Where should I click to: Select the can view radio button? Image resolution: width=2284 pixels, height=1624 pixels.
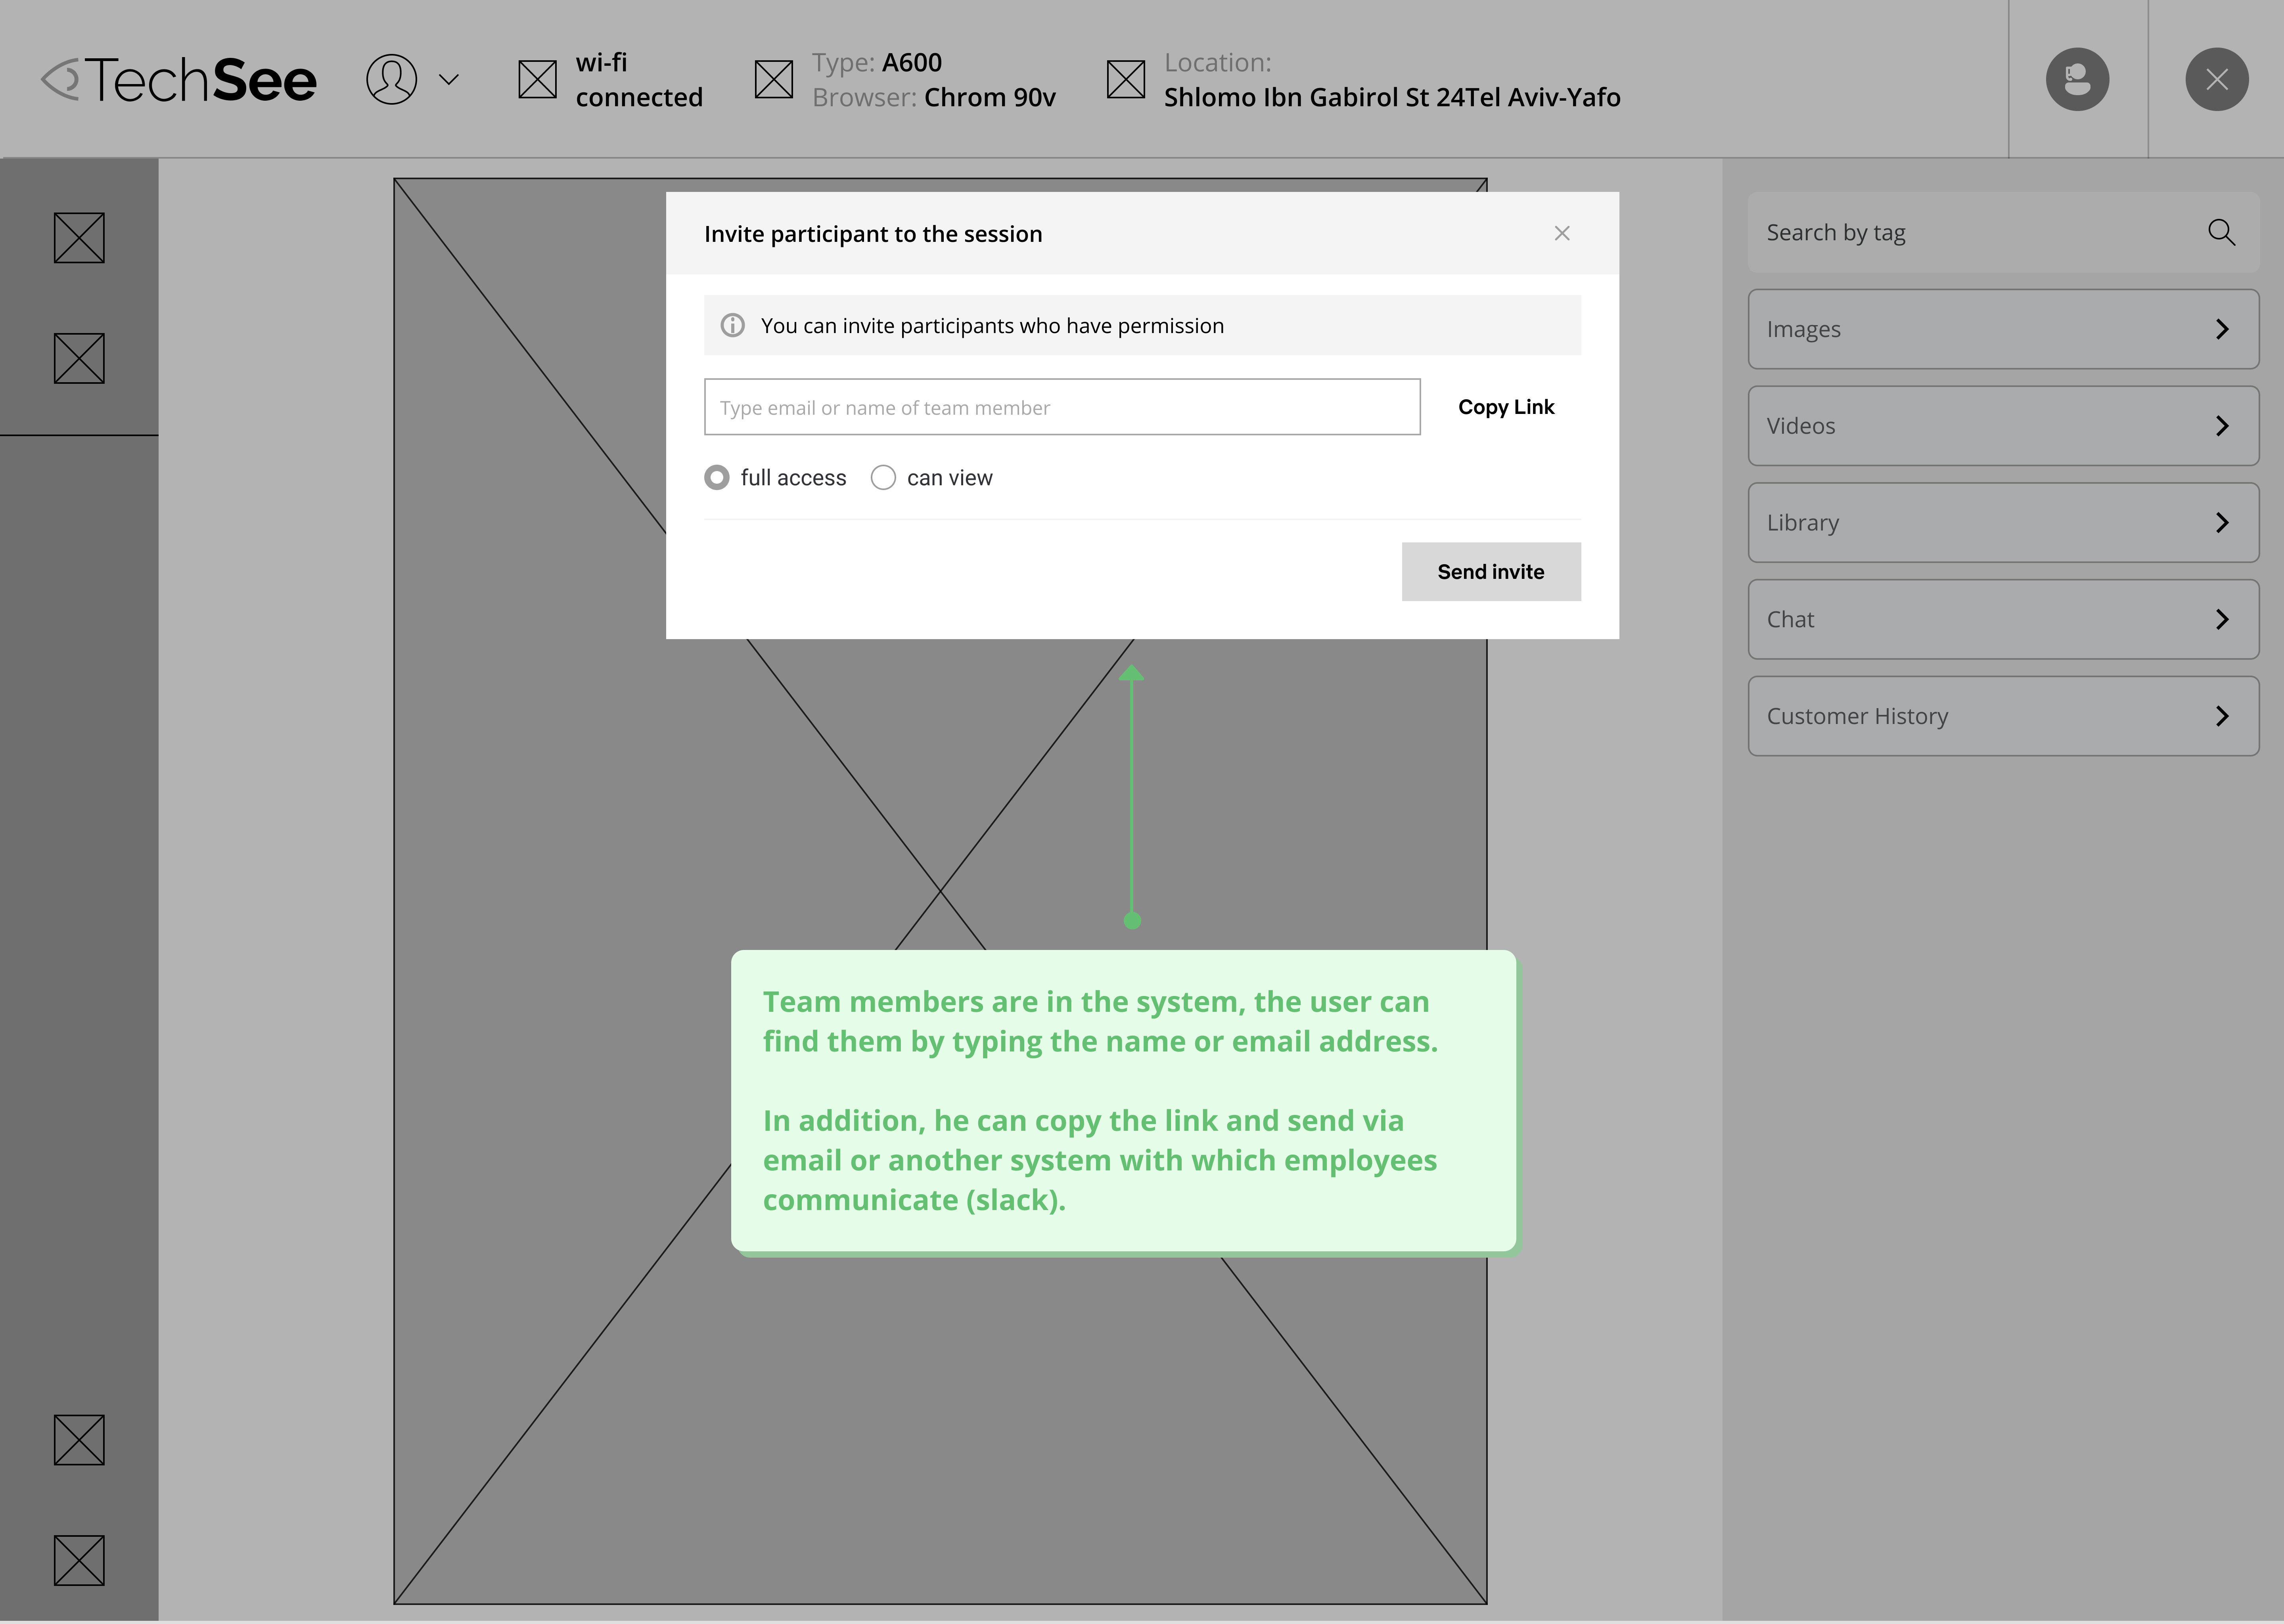point(883,478)
